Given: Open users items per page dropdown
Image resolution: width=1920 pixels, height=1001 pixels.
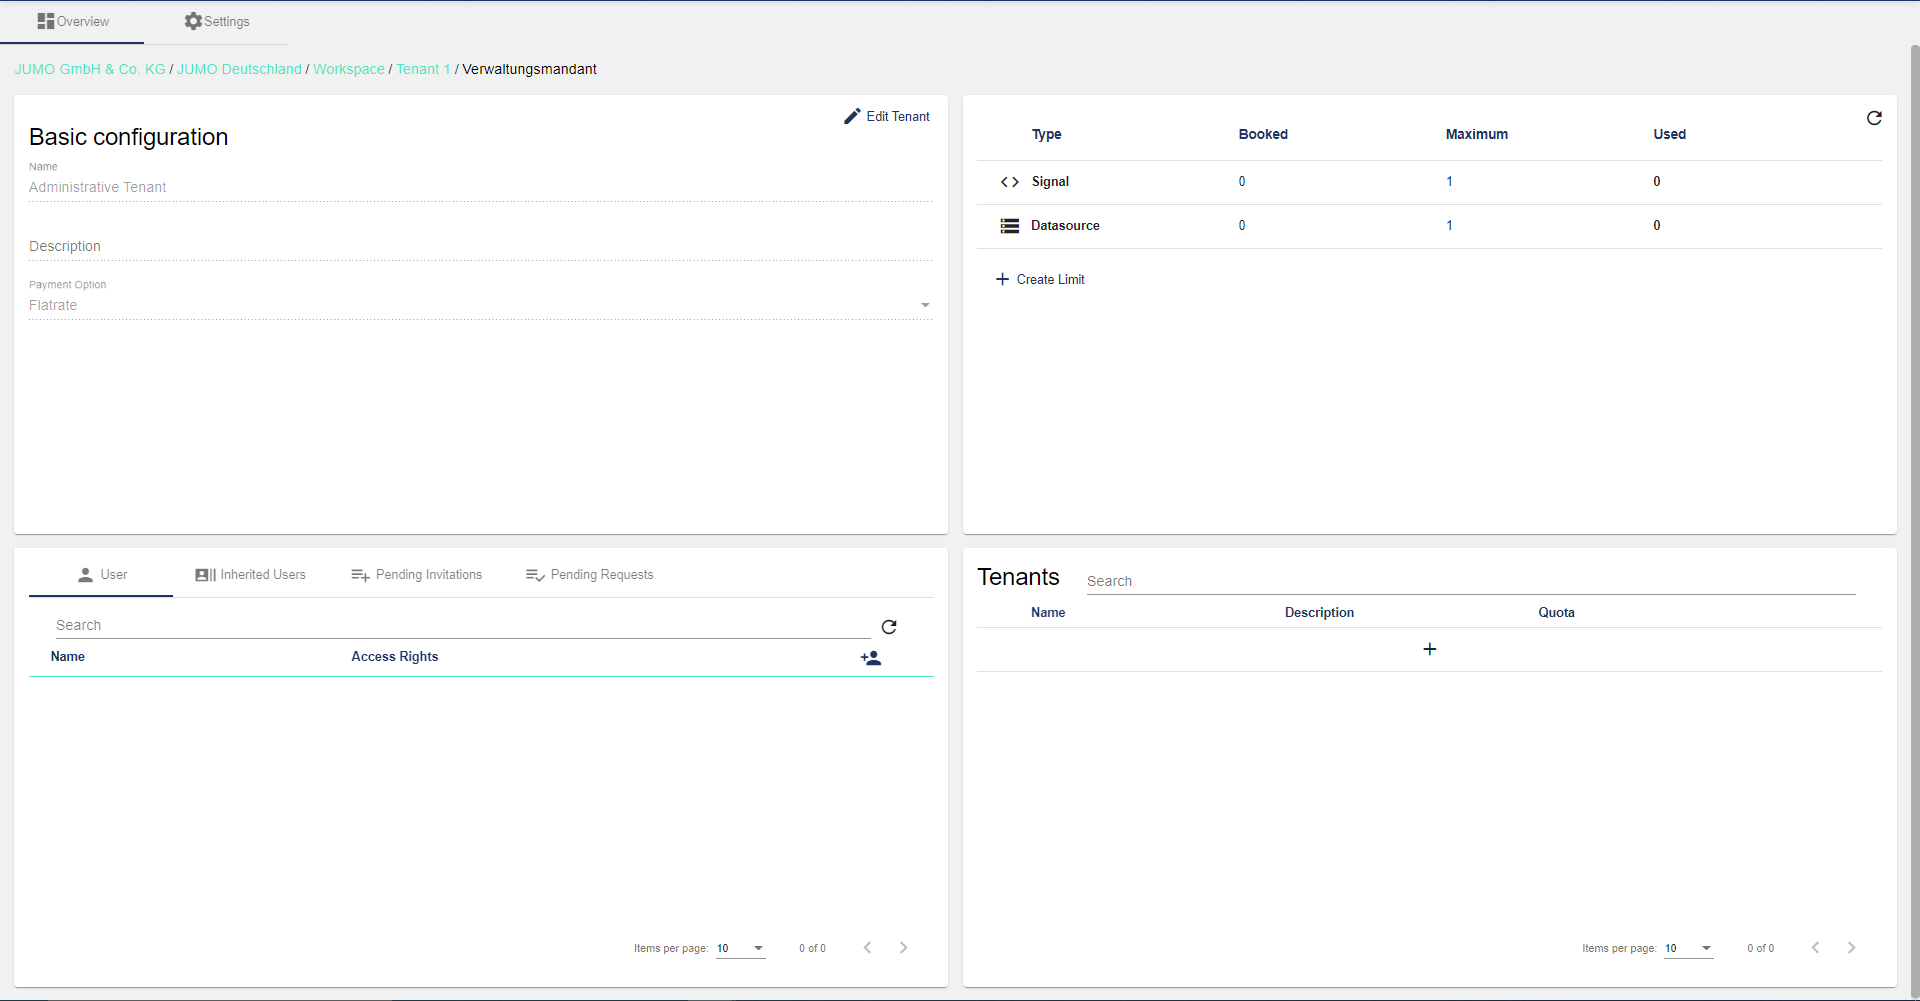Looking at the screenshot, I should pos(741,948).
